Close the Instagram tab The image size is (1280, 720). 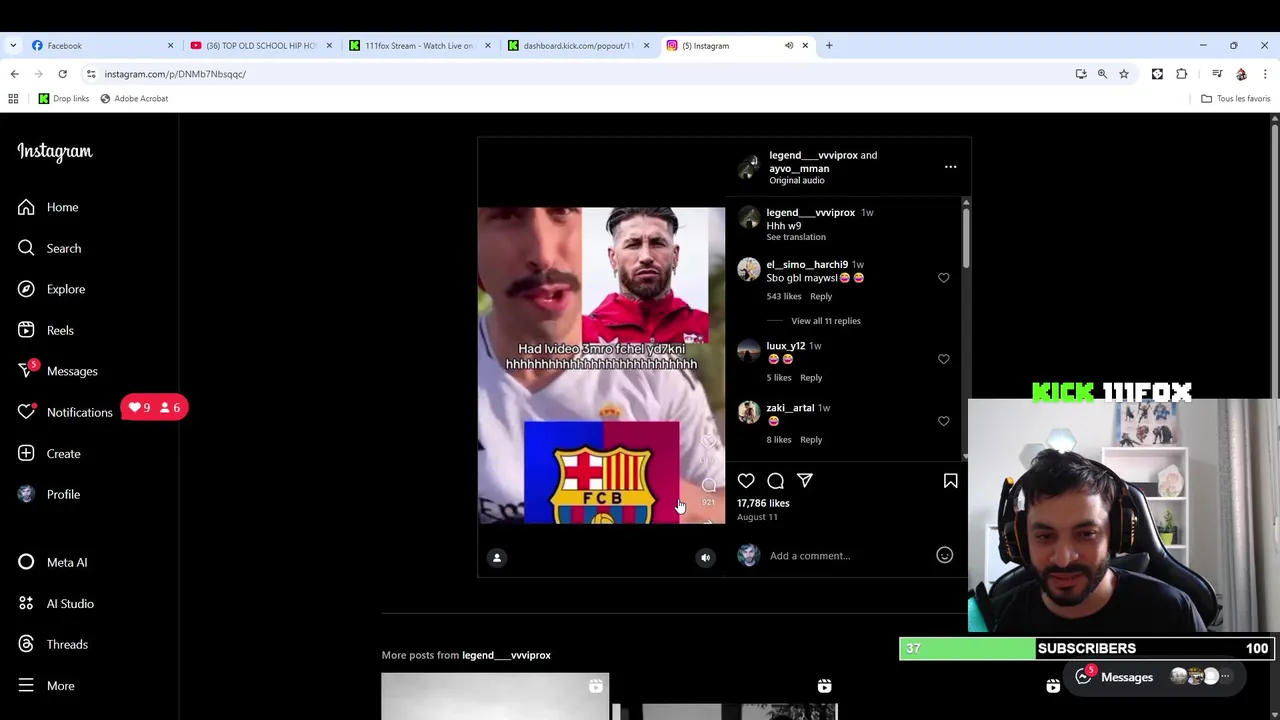pos(804,45)
